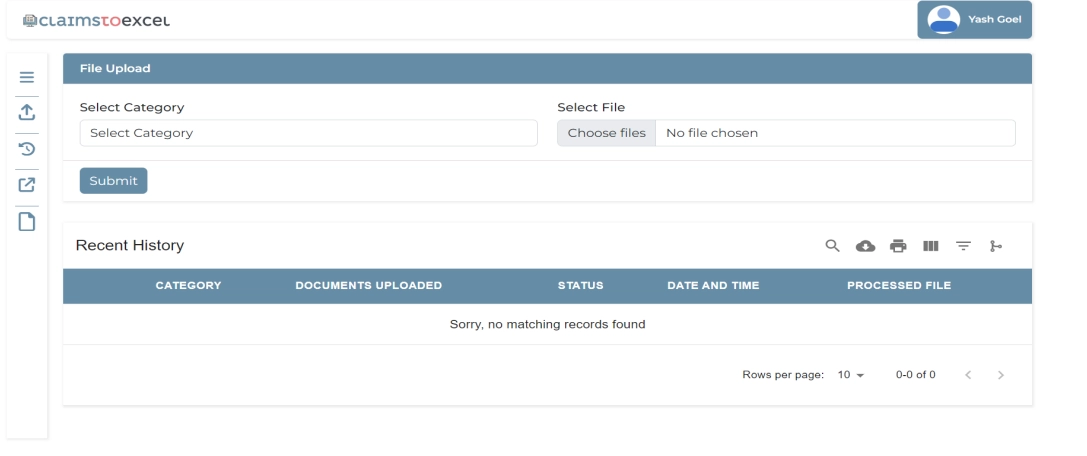Image resolution: width=1087 pixels, height=456 pixels.
Task: Open the hamburger menu in sidebar
Action: pos(26,77)
